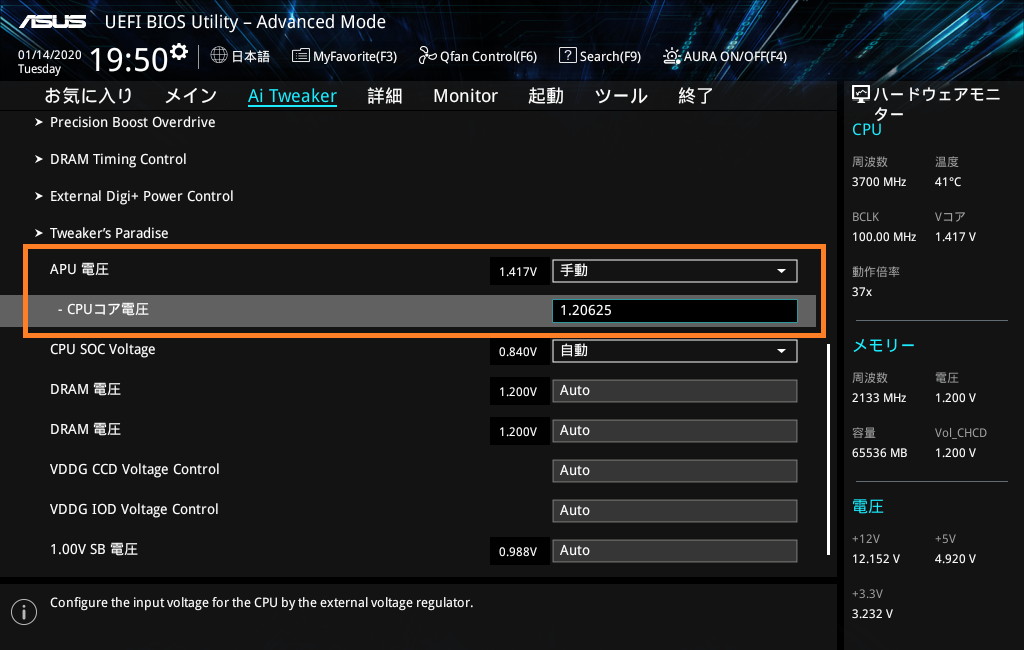
Task: Click the 1.417V APU voltage readout
Action: point(519,272)
